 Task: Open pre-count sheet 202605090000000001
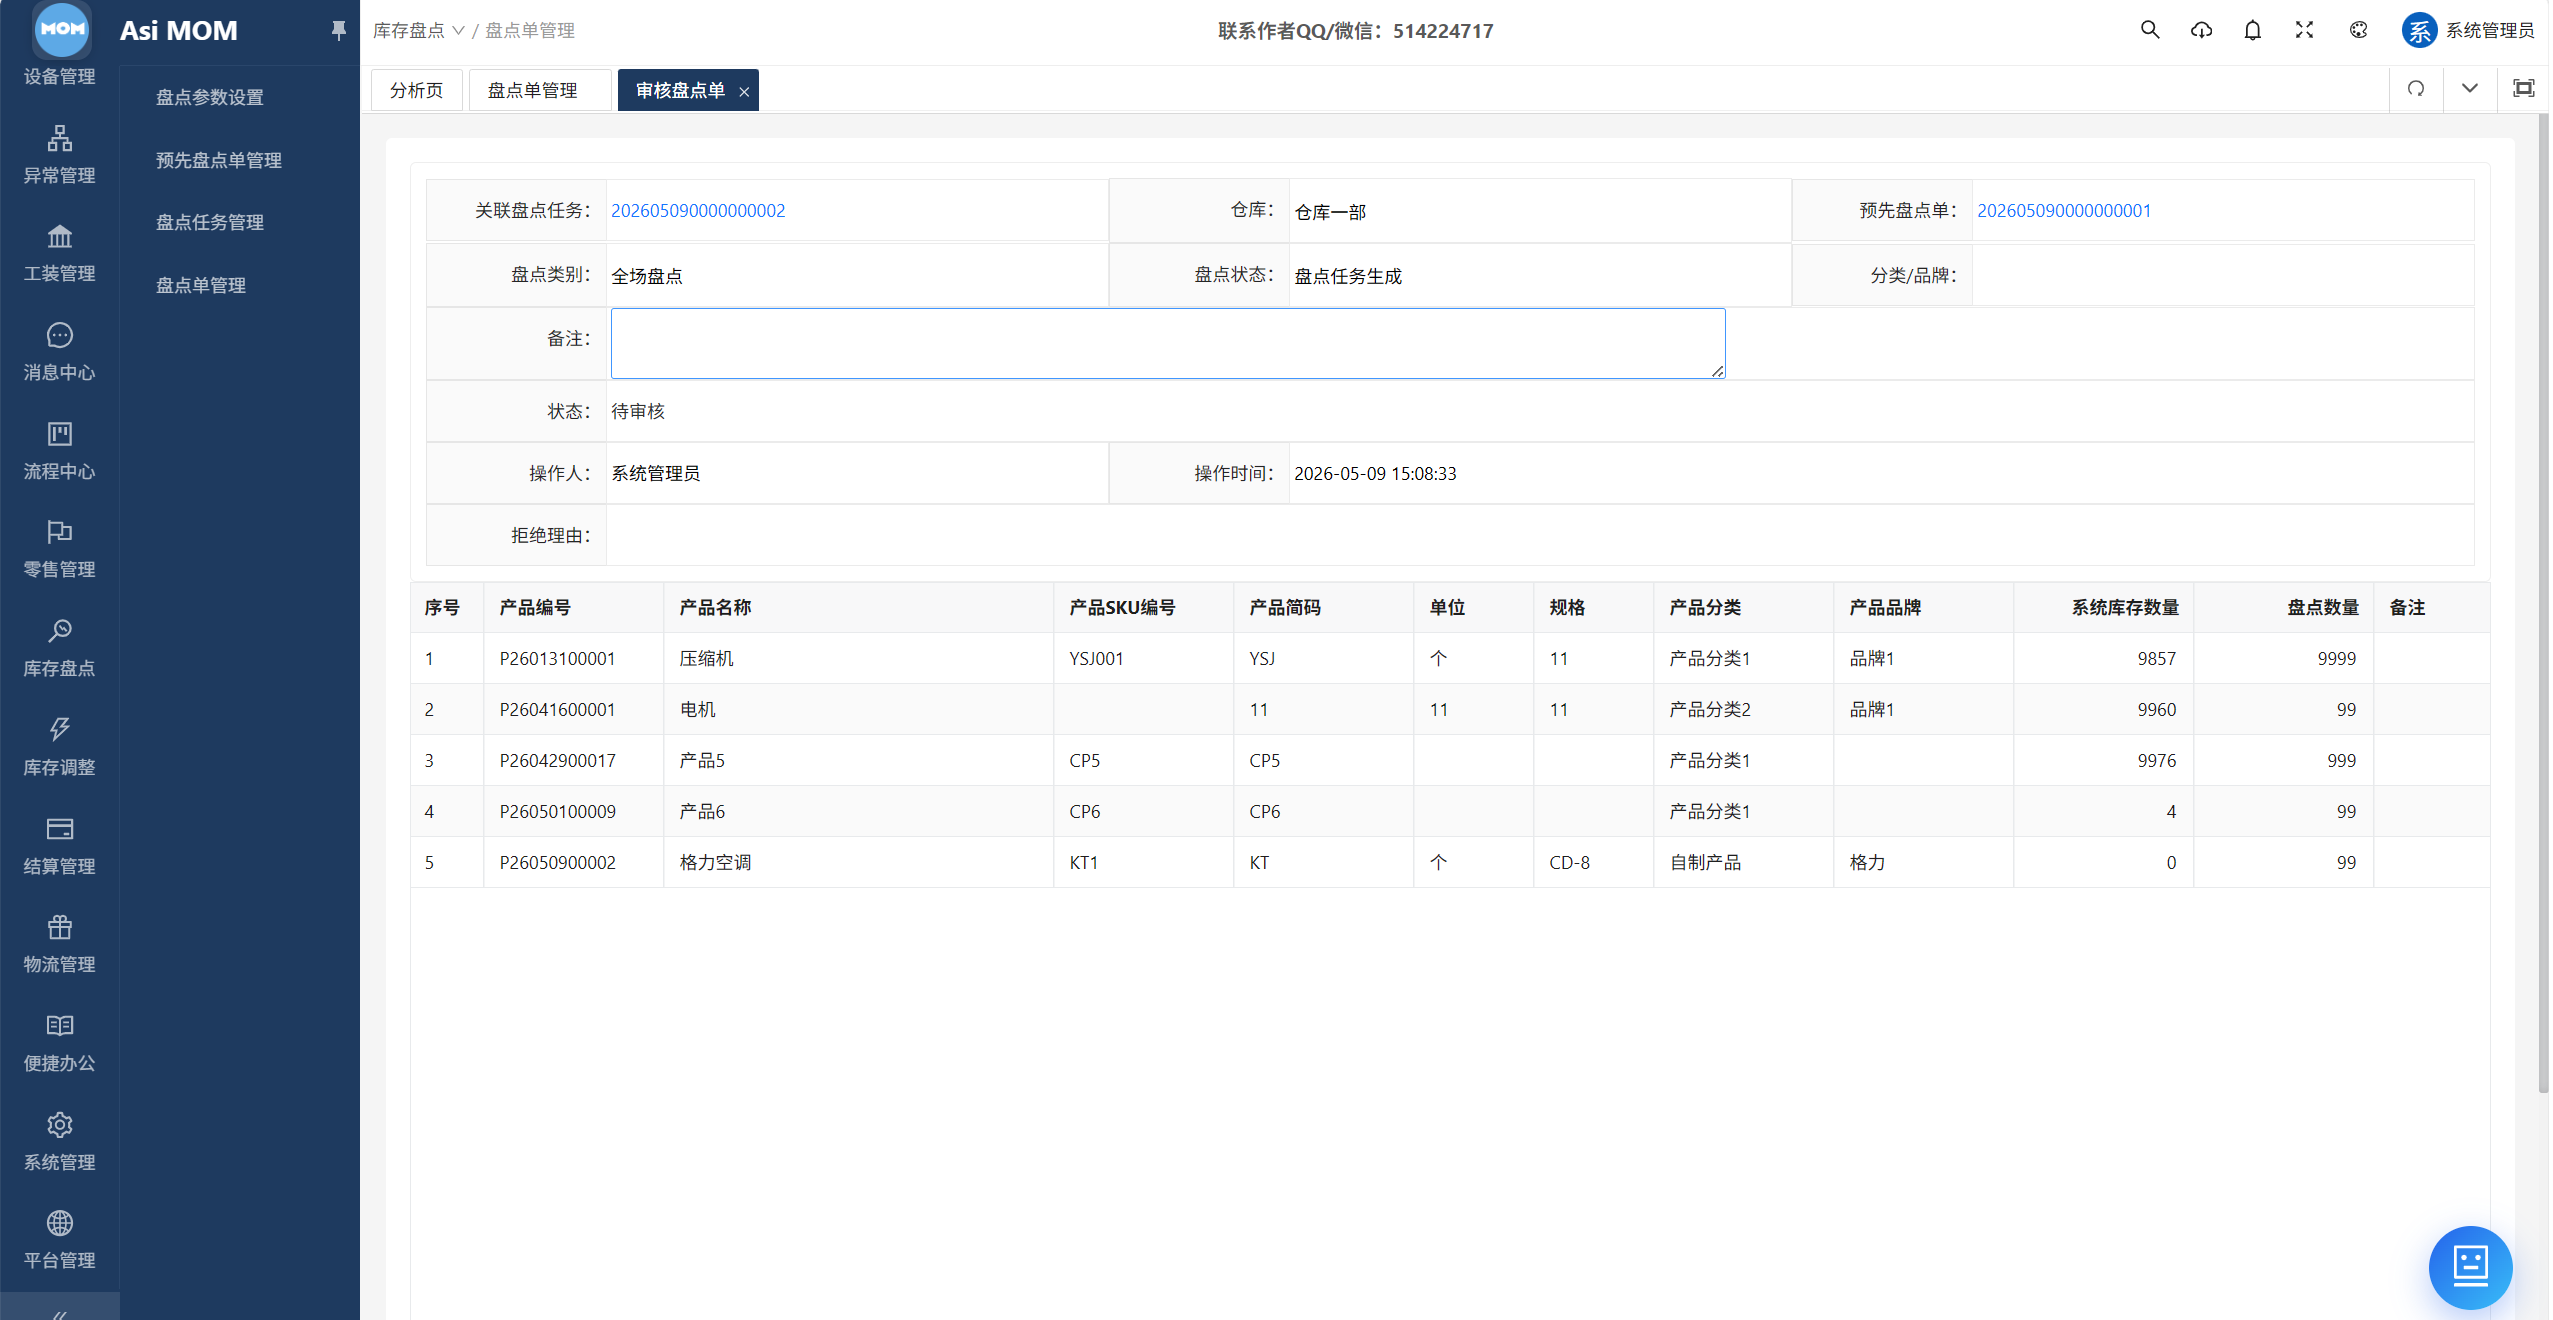click(x=2064, y=211)
